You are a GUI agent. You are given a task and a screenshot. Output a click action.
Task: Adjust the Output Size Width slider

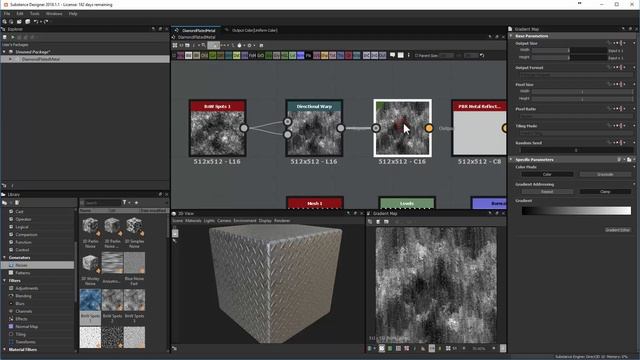pos(569,50)
